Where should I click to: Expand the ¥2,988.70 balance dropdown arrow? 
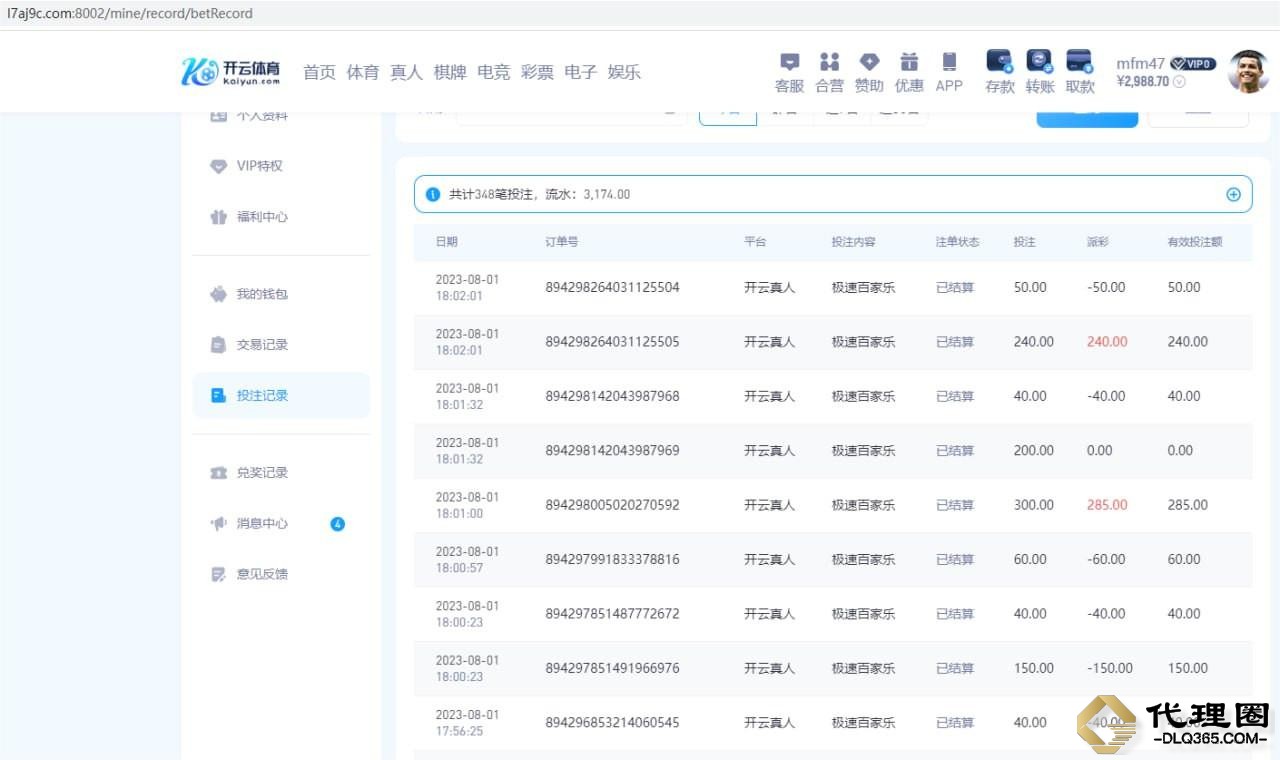pos(1179,82)
